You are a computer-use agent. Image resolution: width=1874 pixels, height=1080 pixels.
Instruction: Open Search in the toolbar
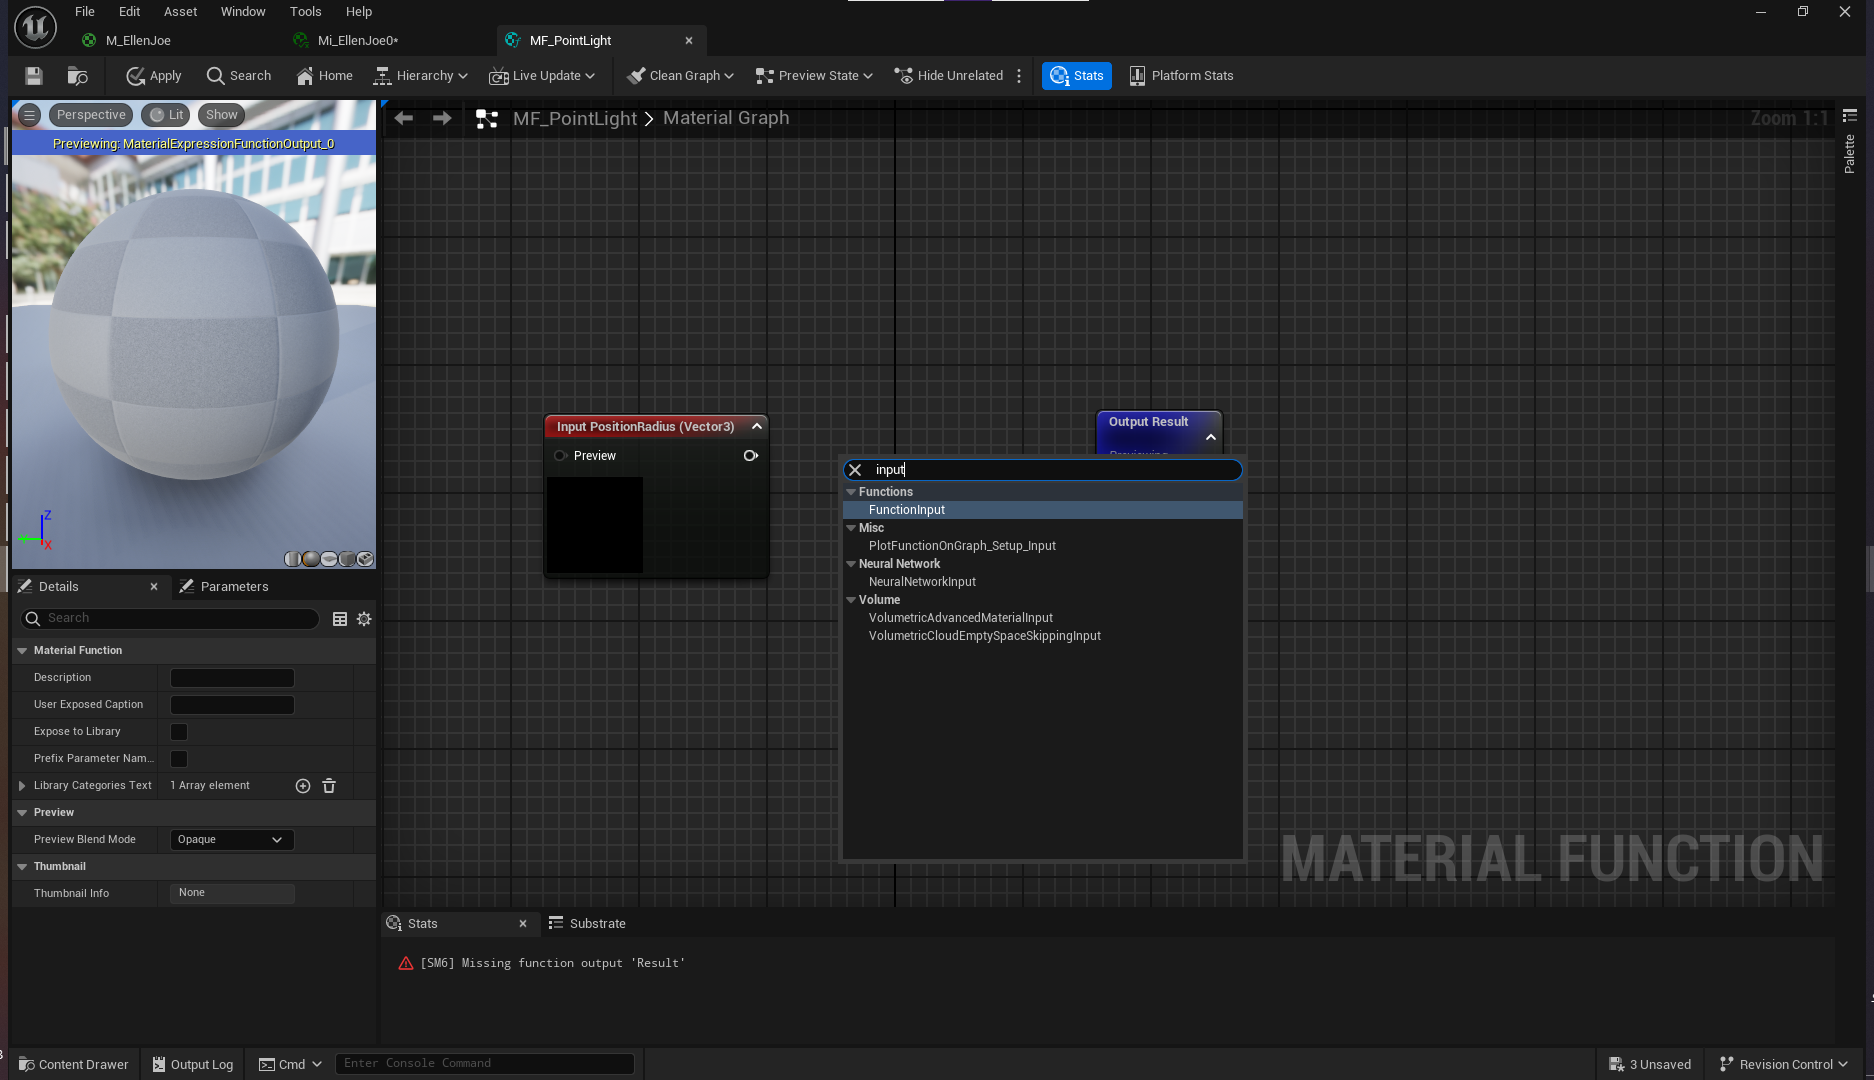[238, 76]
